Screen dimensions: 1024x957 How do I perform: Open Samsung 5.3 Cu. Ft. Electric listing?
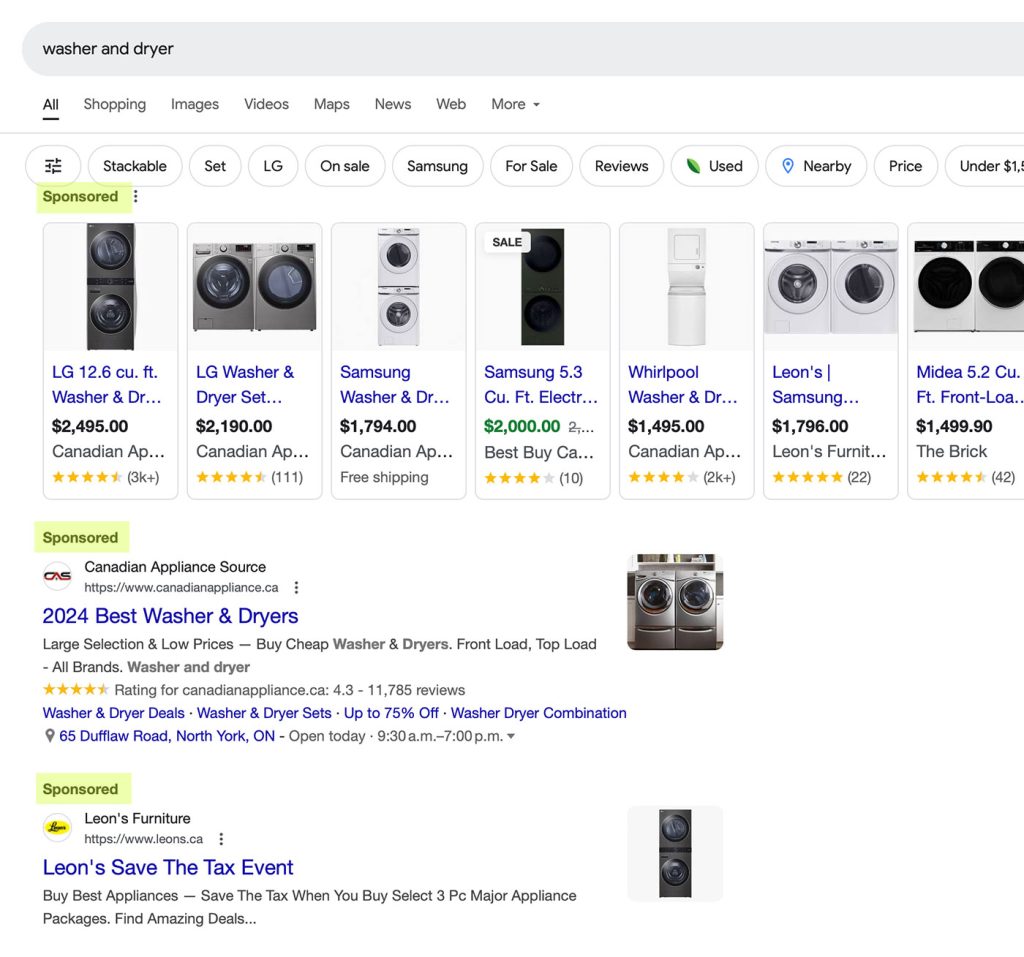[541, 384]
